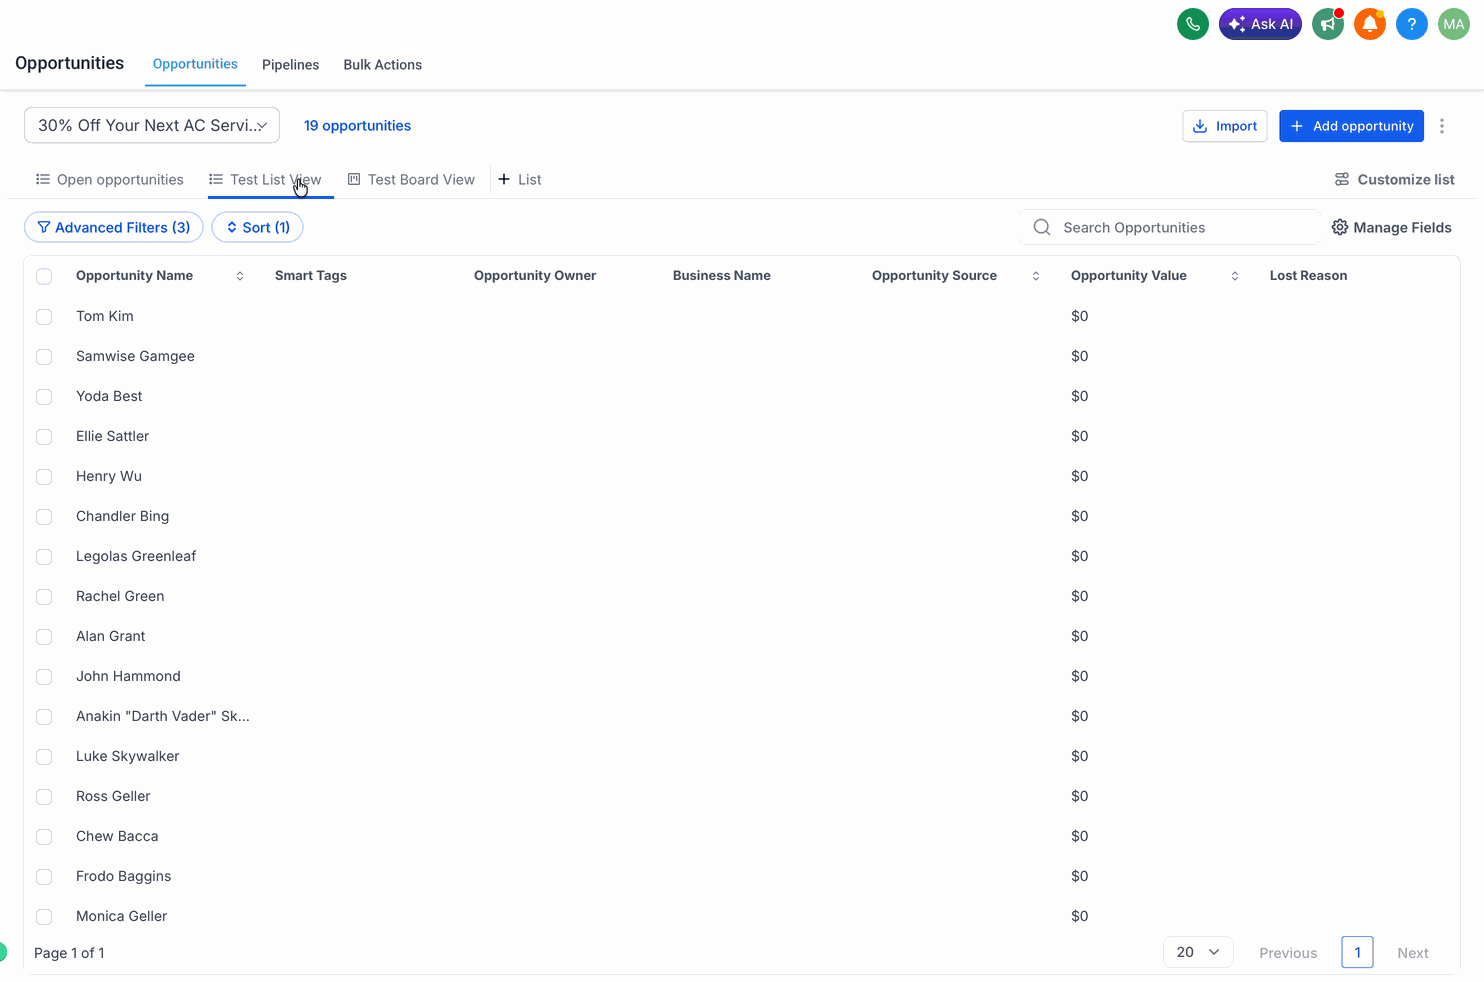Click in the Search Opportunities field
1484x982 pixels.
click(1170, 228)
